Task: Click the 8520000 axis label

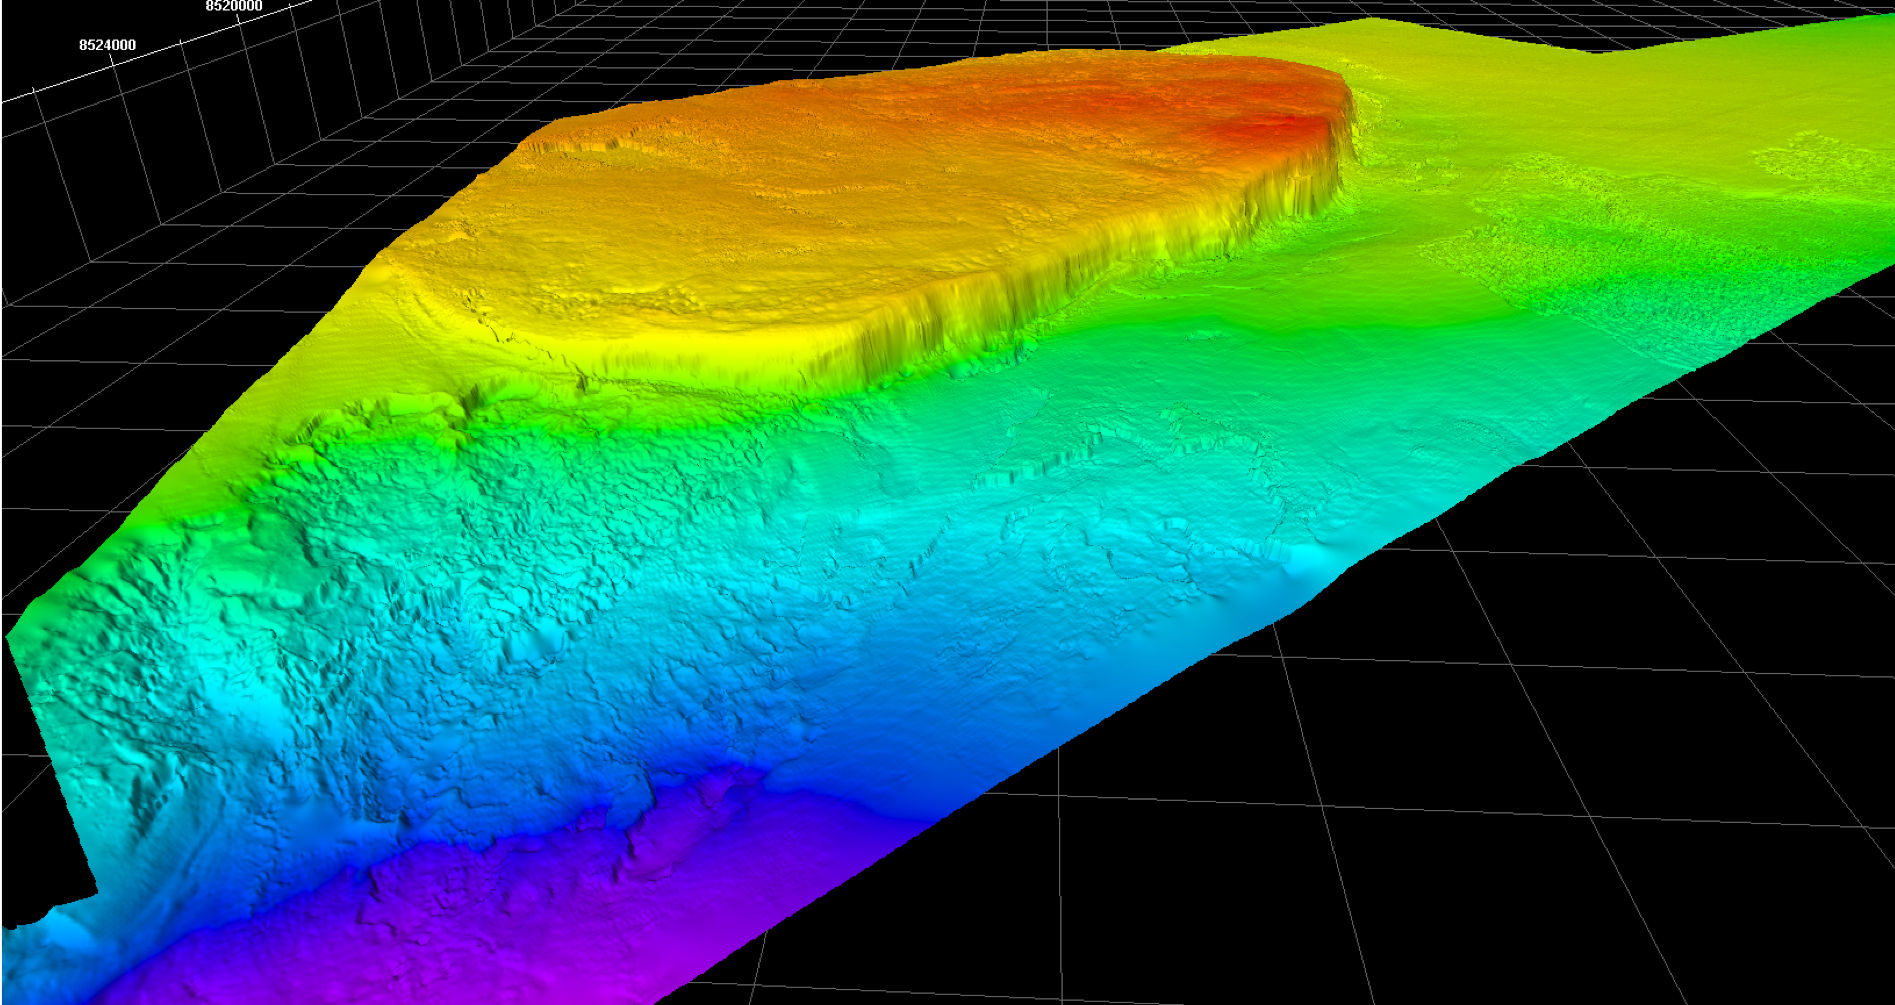Action: [x=232, y=6]
